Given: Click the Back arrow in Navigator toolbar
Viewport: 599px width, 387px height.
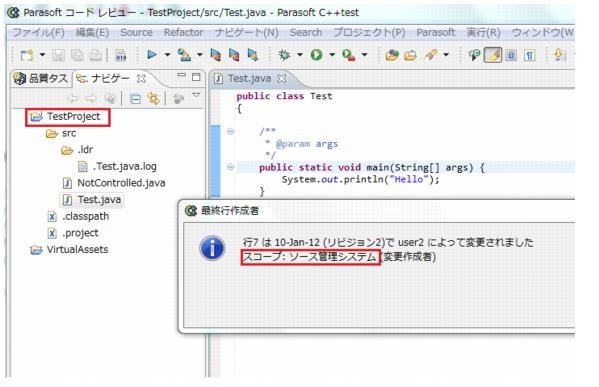Looking at the screenshot, I should (73, 99).
